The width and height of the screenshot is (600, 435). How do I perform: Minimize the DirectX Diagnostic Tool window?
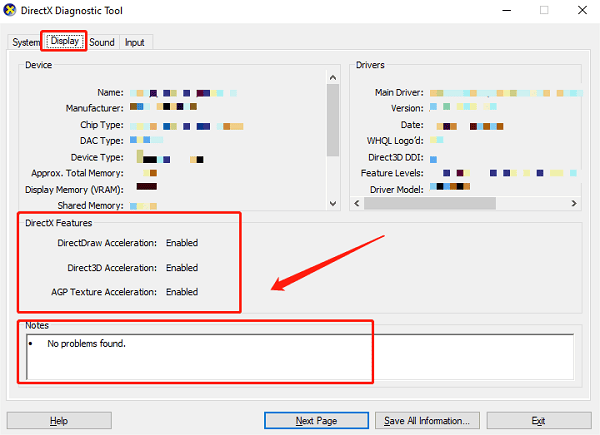pos(507,10)
